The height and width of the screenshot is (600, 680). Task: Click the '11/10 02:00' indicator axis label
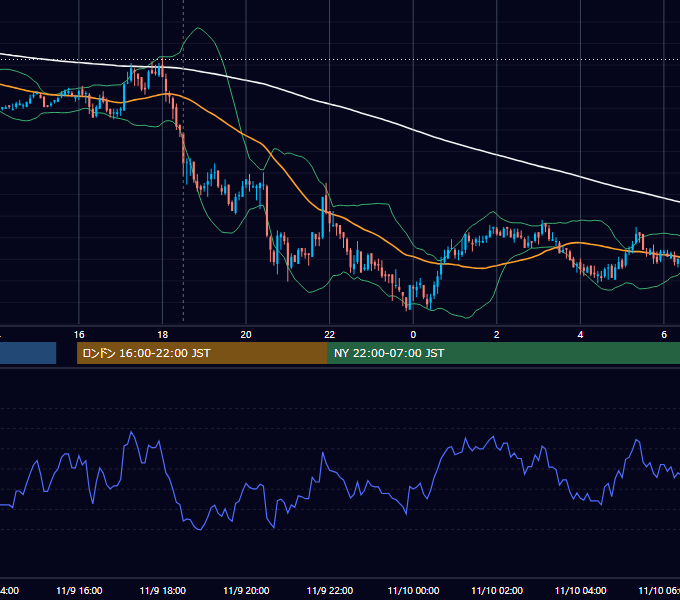click(x=497, y=590)
